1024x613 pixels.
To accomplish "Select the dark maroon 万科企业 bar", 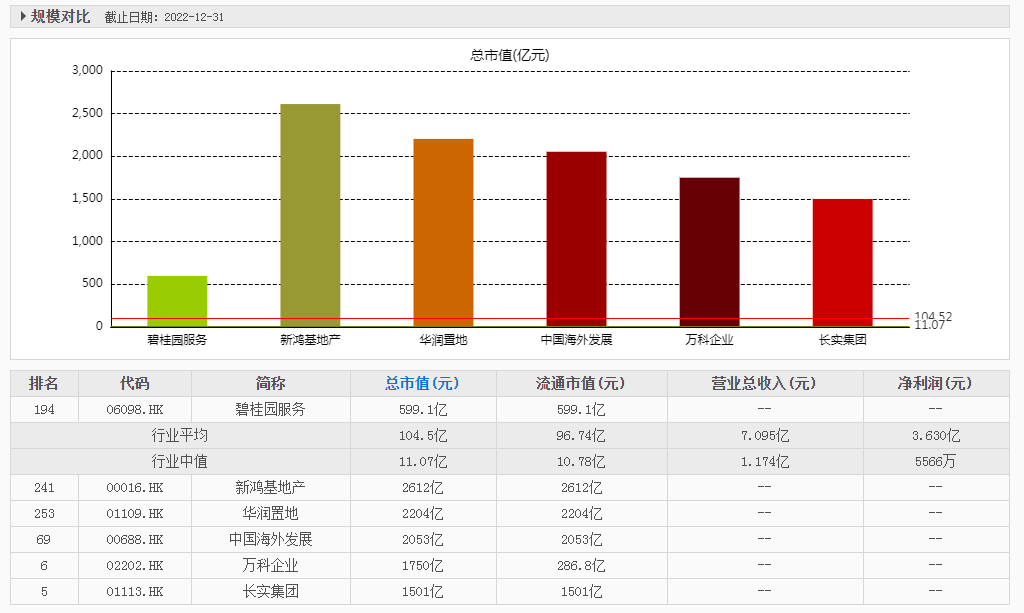I will coord(710,252).
